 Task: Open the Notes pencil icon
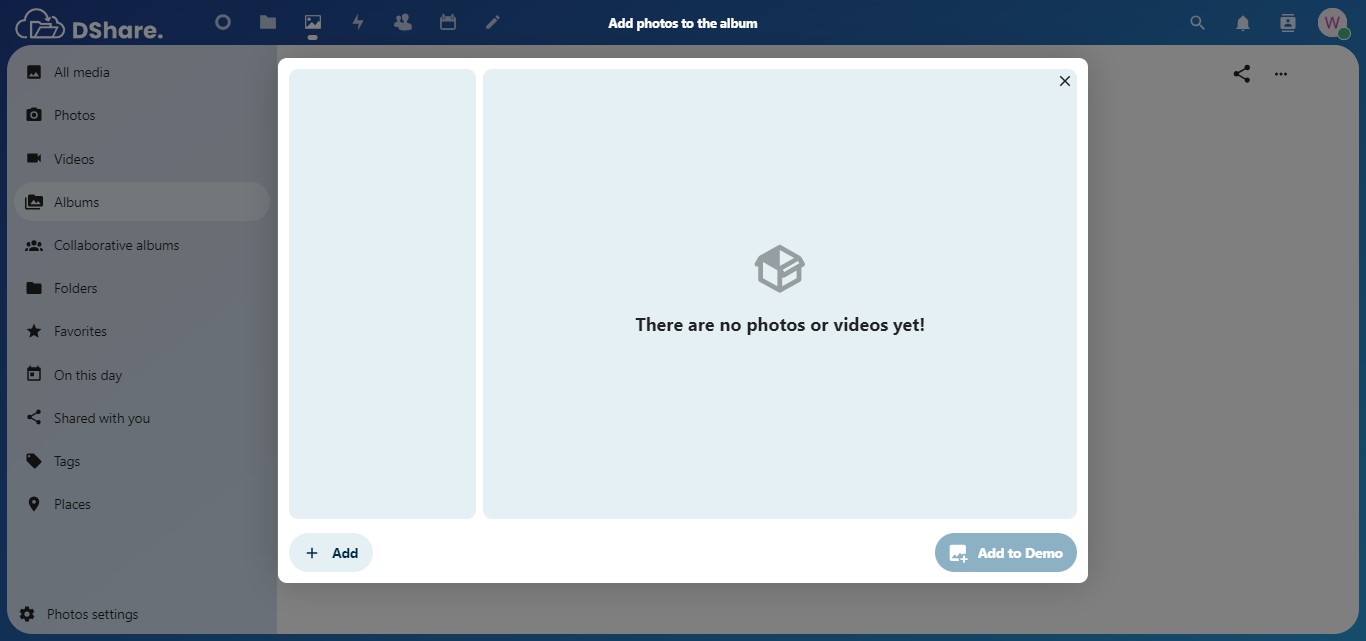492,23
